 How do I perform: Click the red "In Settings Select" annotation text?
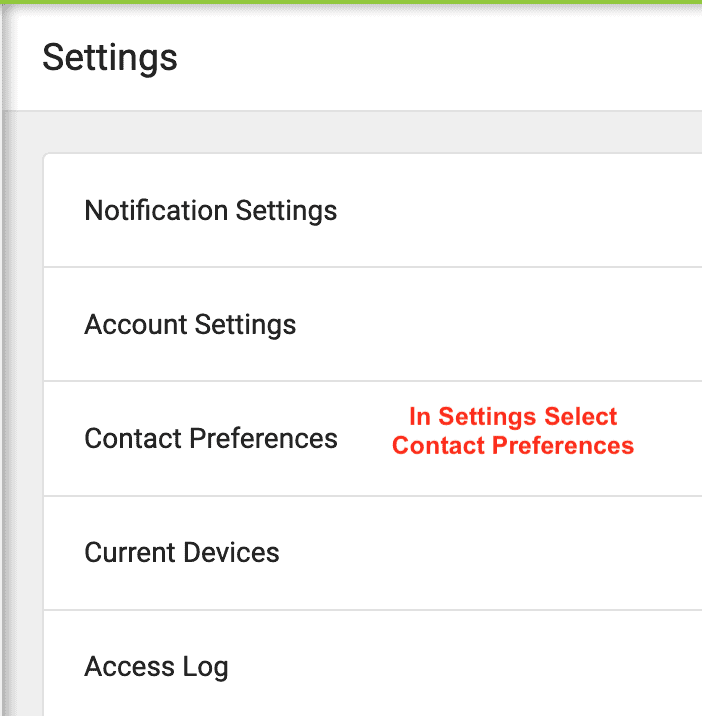pos(513,417)
